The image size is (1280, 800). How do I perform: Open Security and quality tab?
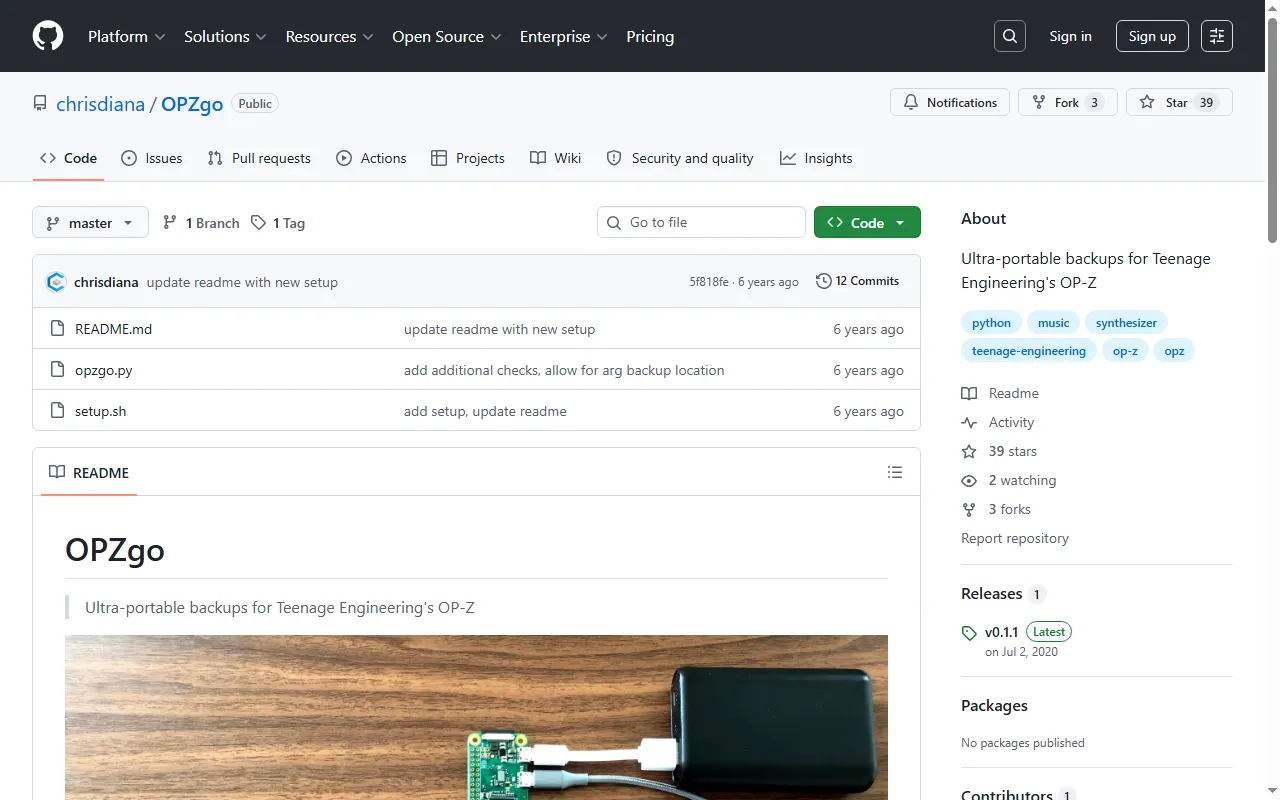(679, 158)
